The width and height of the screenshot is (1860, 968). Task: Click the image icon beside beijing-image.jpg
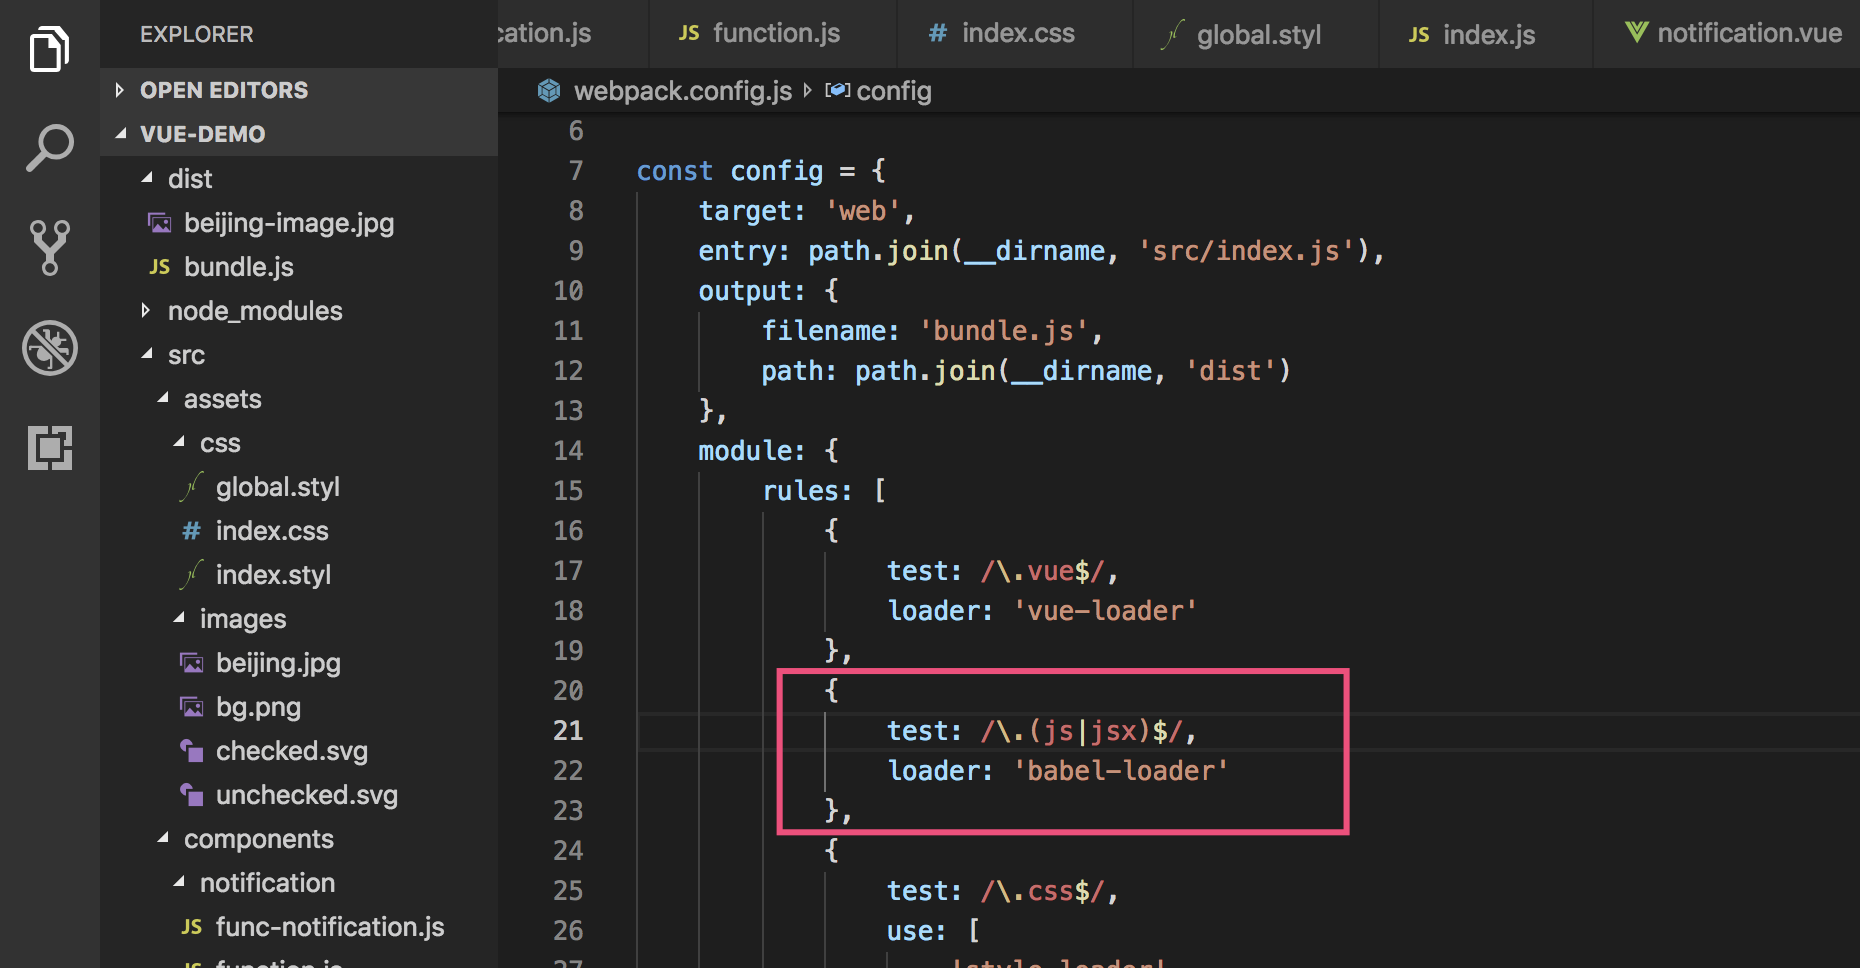coord(159,222)
